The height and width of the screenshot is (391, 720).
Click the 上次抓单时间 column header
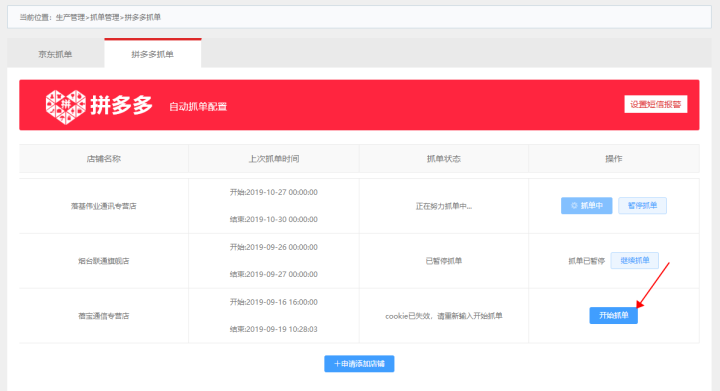pyautogui.click(x=274, y=159)
